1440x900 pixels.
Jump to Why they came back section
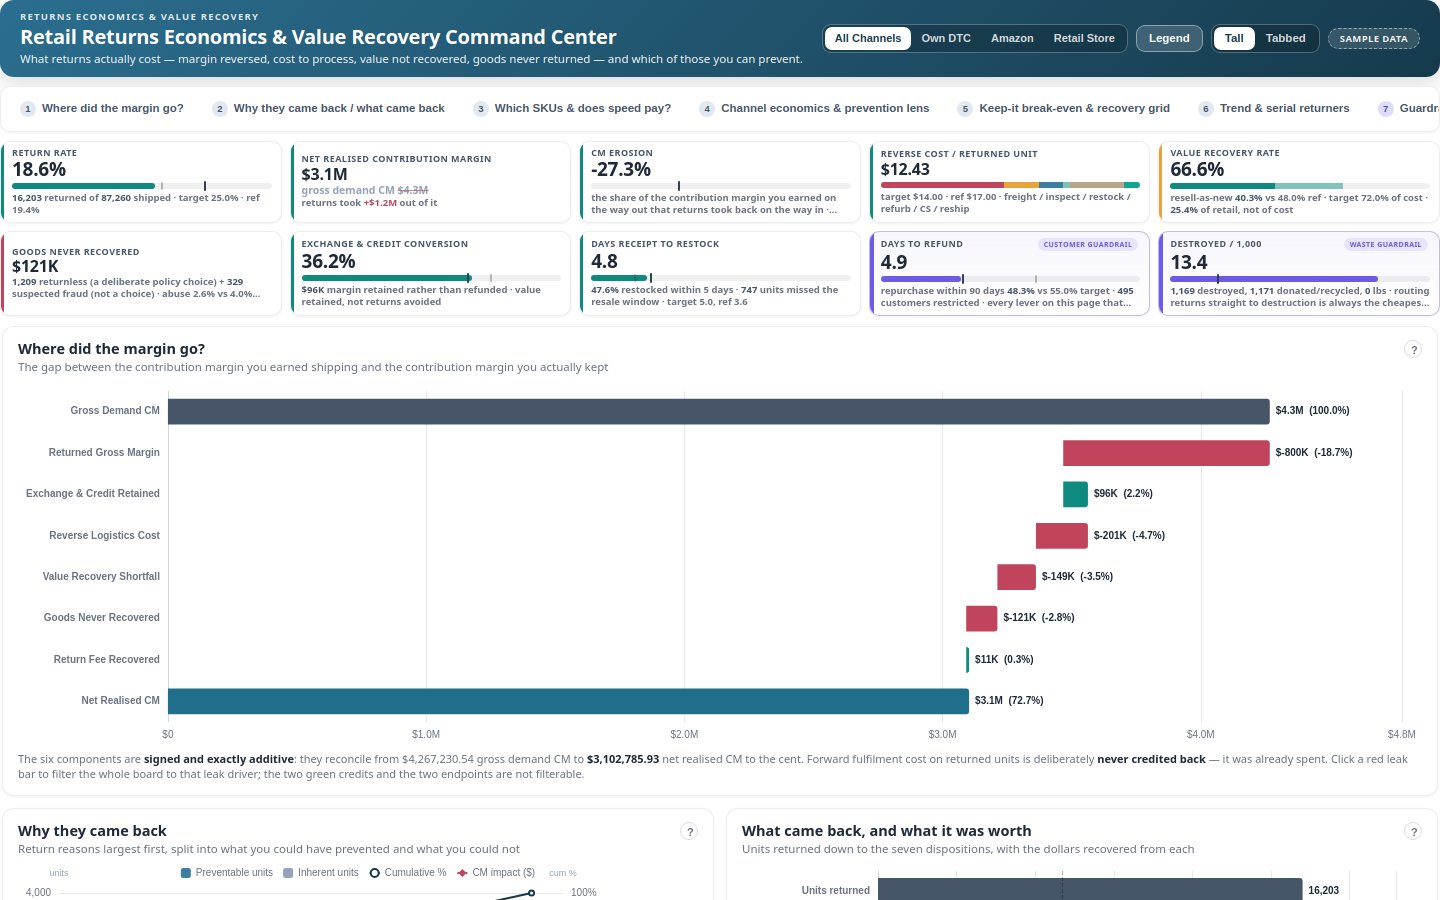point(329,108)
